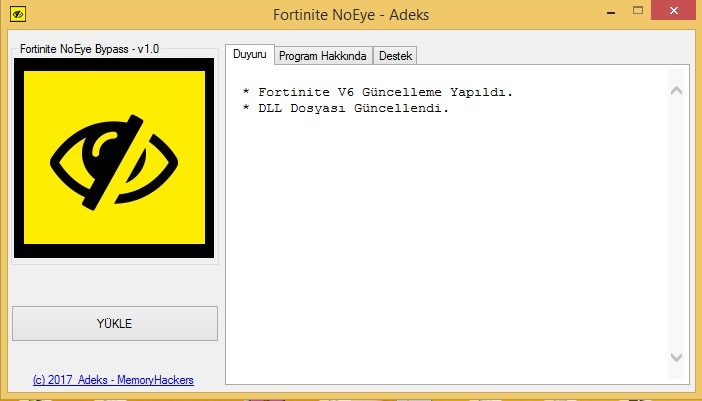This screenshot has width=702, height=401.
Task: Click the 'Fortinite NoEye - Adeks' window title
Action: point(351,15)
